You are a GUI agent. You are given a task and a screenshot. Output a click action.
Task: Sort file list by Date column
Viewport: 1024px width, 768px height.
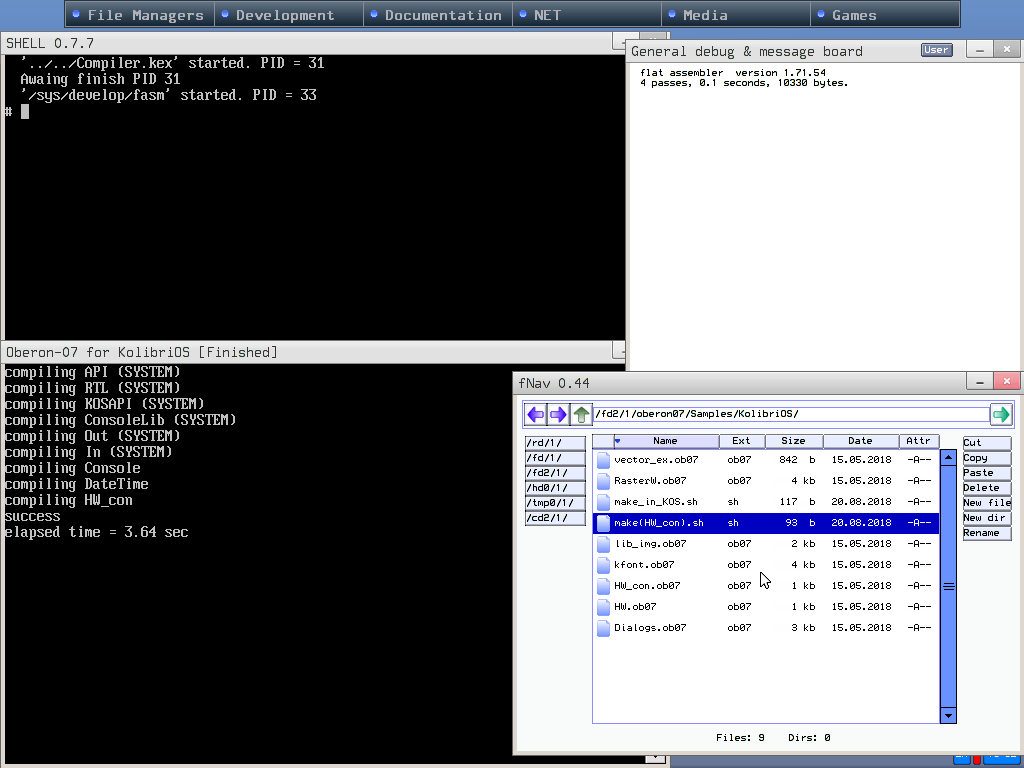point(860,441)
